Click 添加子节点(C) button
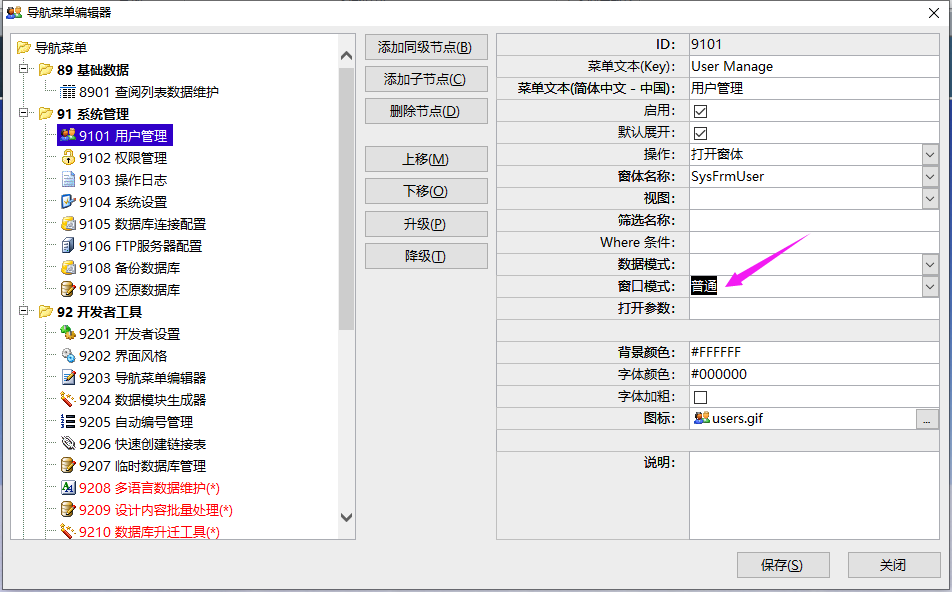 (426, 79)
